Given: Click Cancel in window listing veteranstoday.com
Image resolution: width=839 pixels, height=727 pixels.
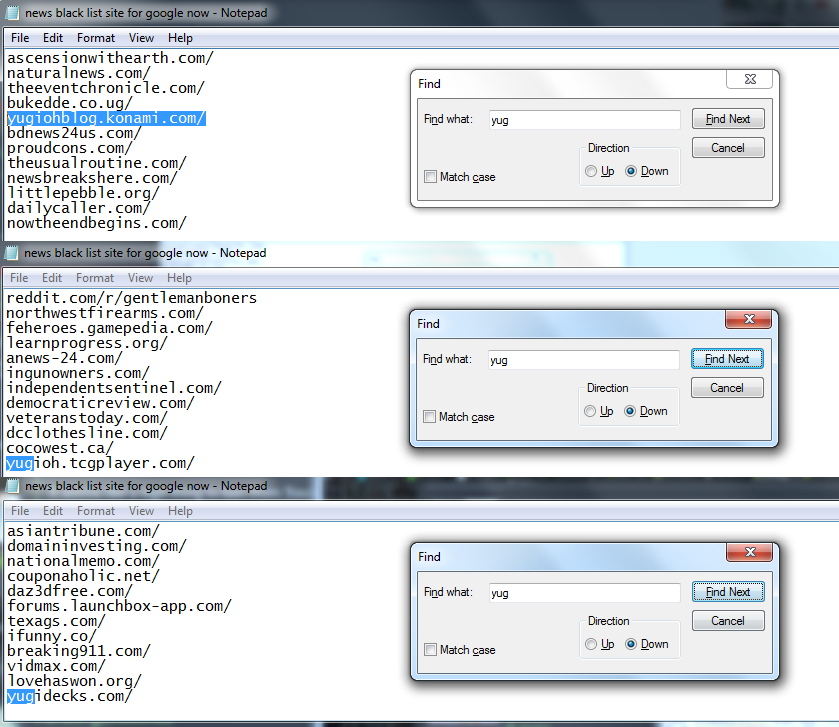Looking at the screenshot, I should 727,387.
